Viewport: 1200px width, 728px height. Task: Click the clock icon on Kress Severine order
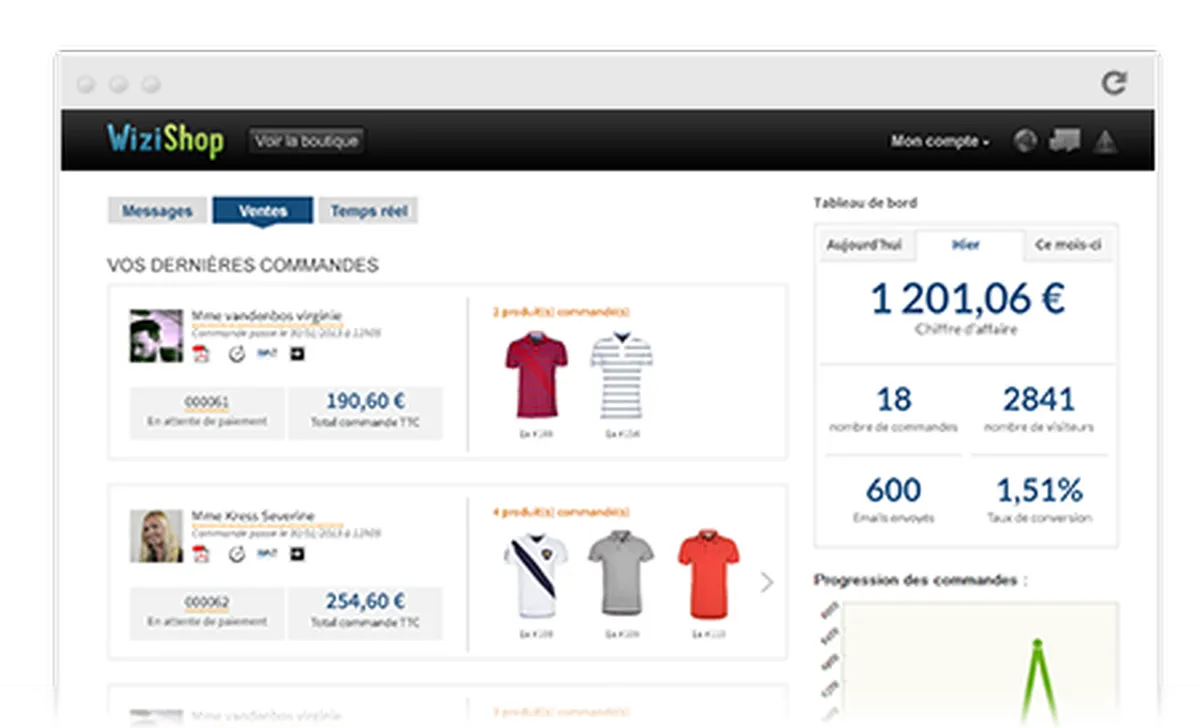click(x=237, y=554)
